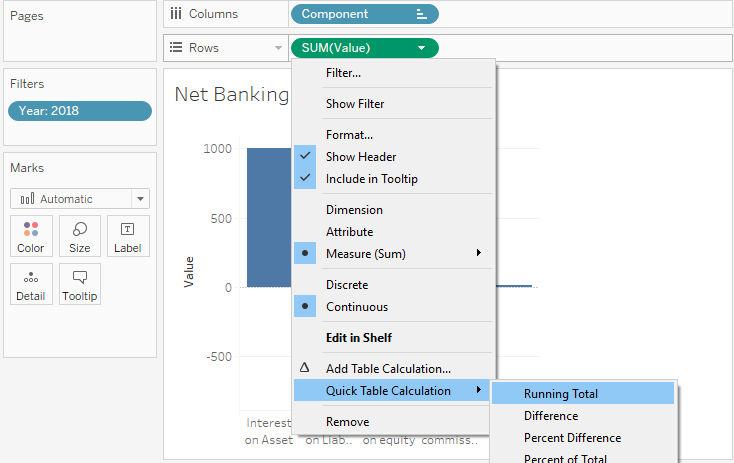Open the Color marks card

(x=31, y=236)
